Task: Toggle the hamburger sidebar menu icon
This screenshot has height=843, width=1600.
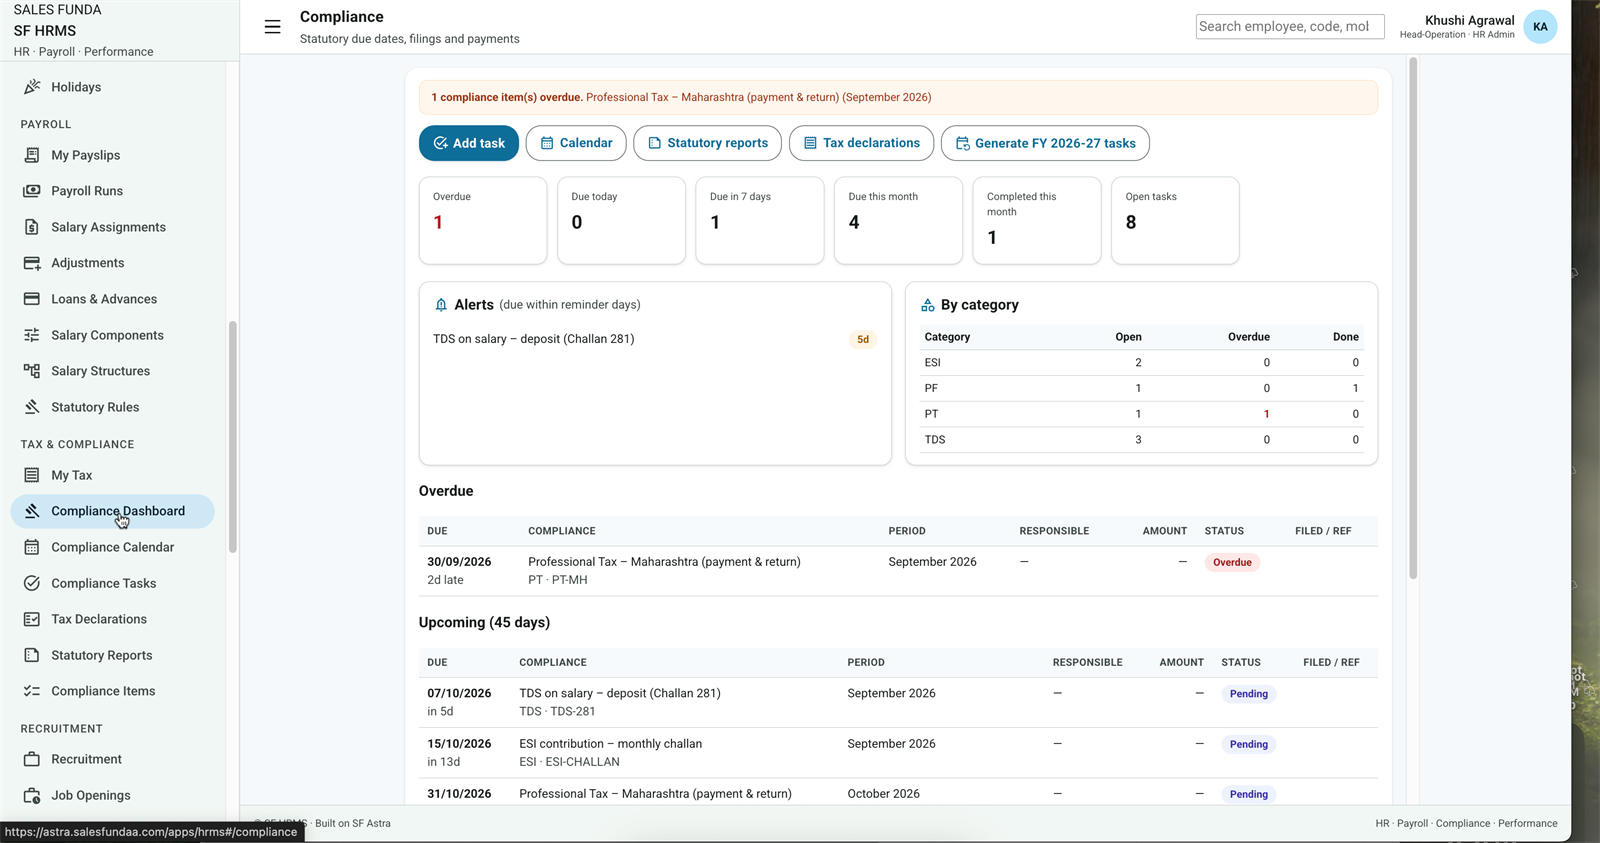Action: click(x=272, y=27)
